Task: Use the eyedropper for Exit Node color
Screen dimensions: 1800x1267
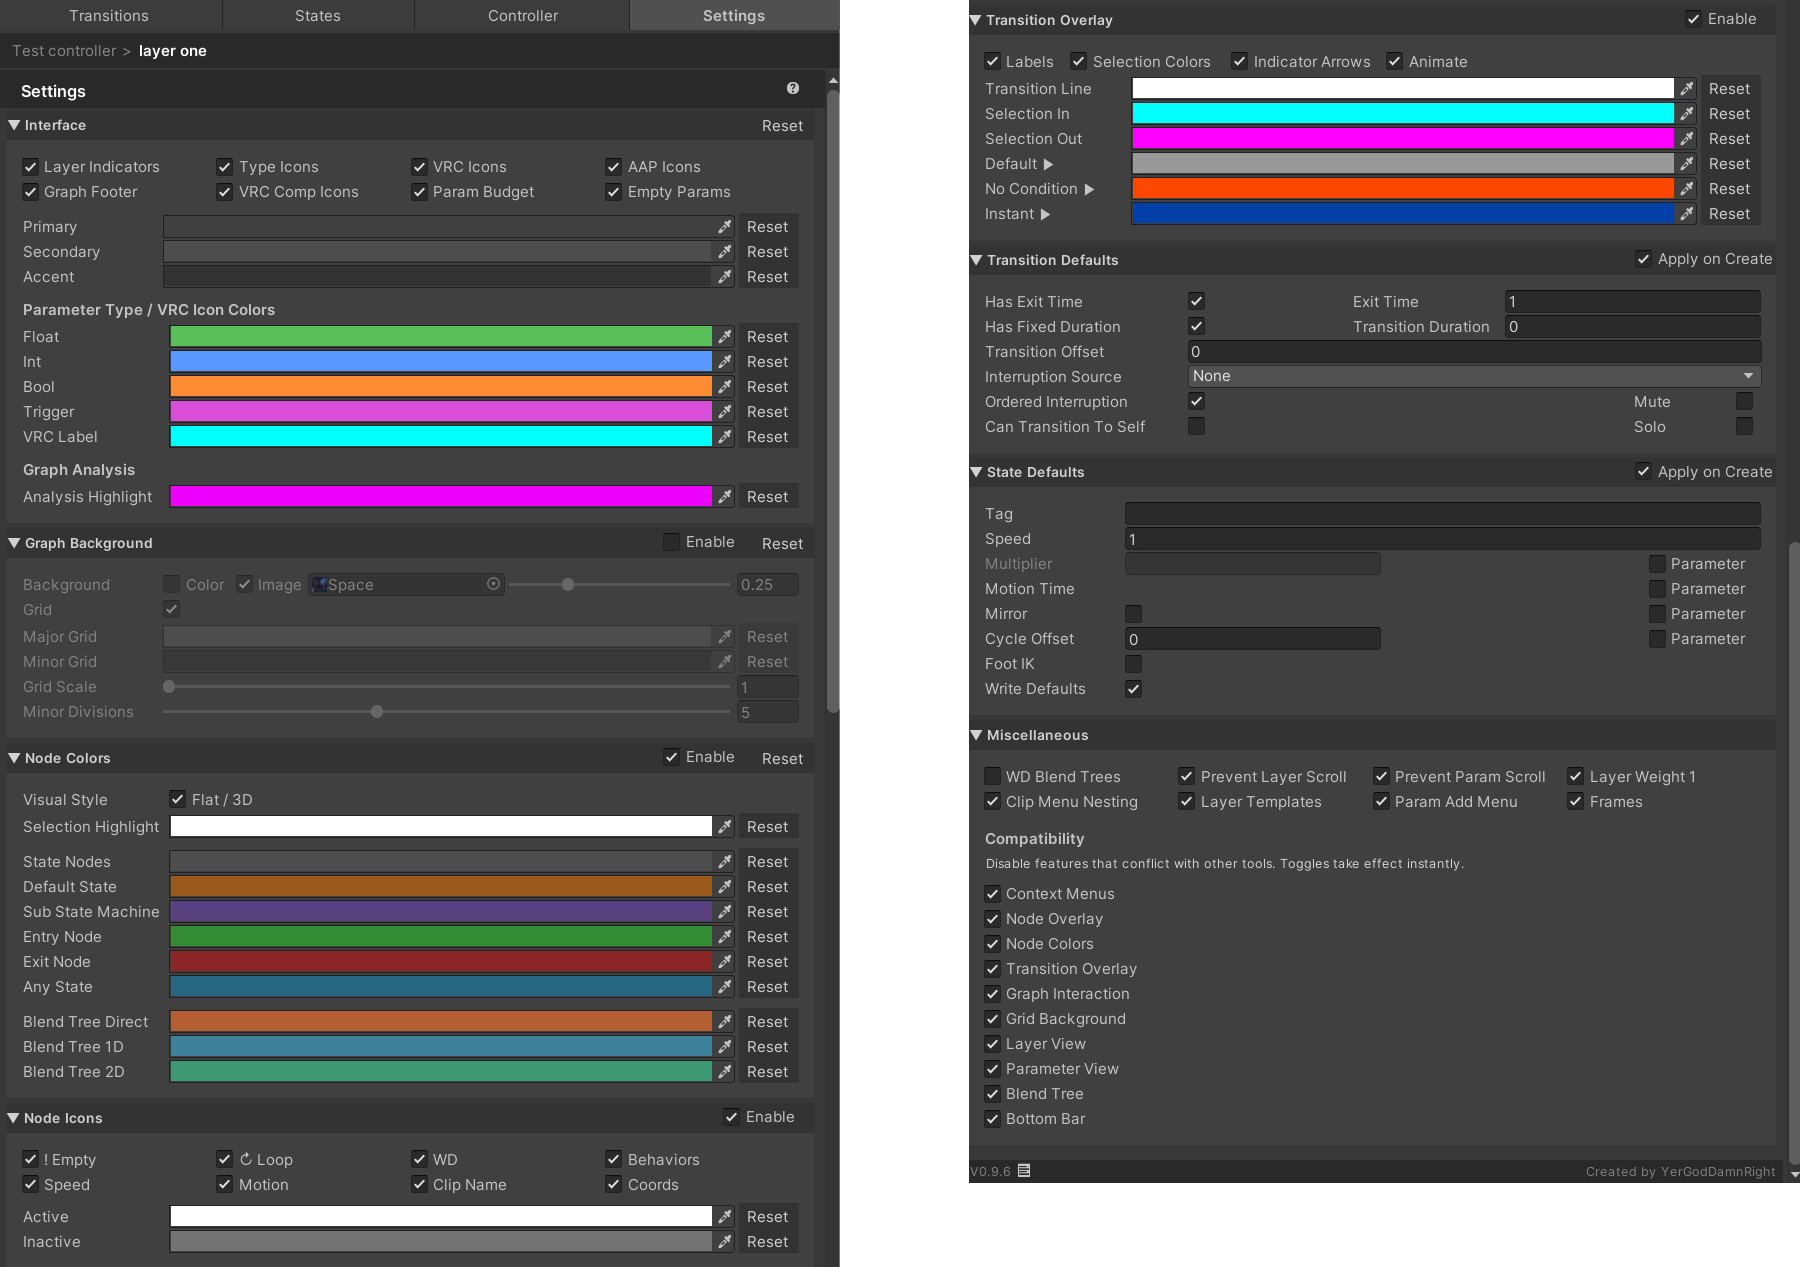Action: pos(725,962)
